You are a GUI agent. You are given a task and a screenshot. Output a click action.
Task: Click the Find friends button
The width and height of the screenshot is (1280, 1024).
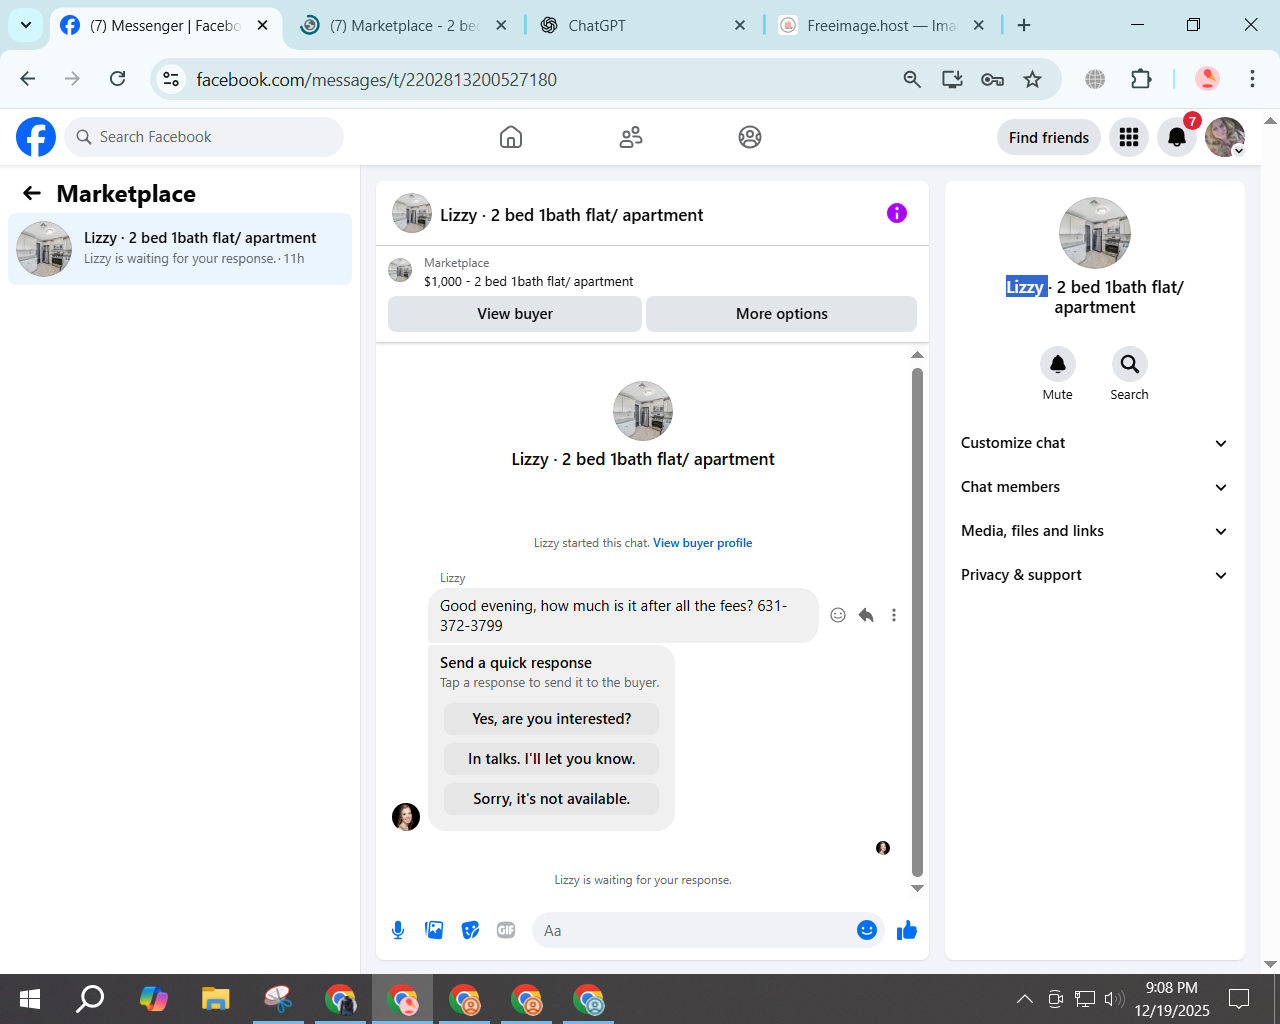pos(1049,137)
